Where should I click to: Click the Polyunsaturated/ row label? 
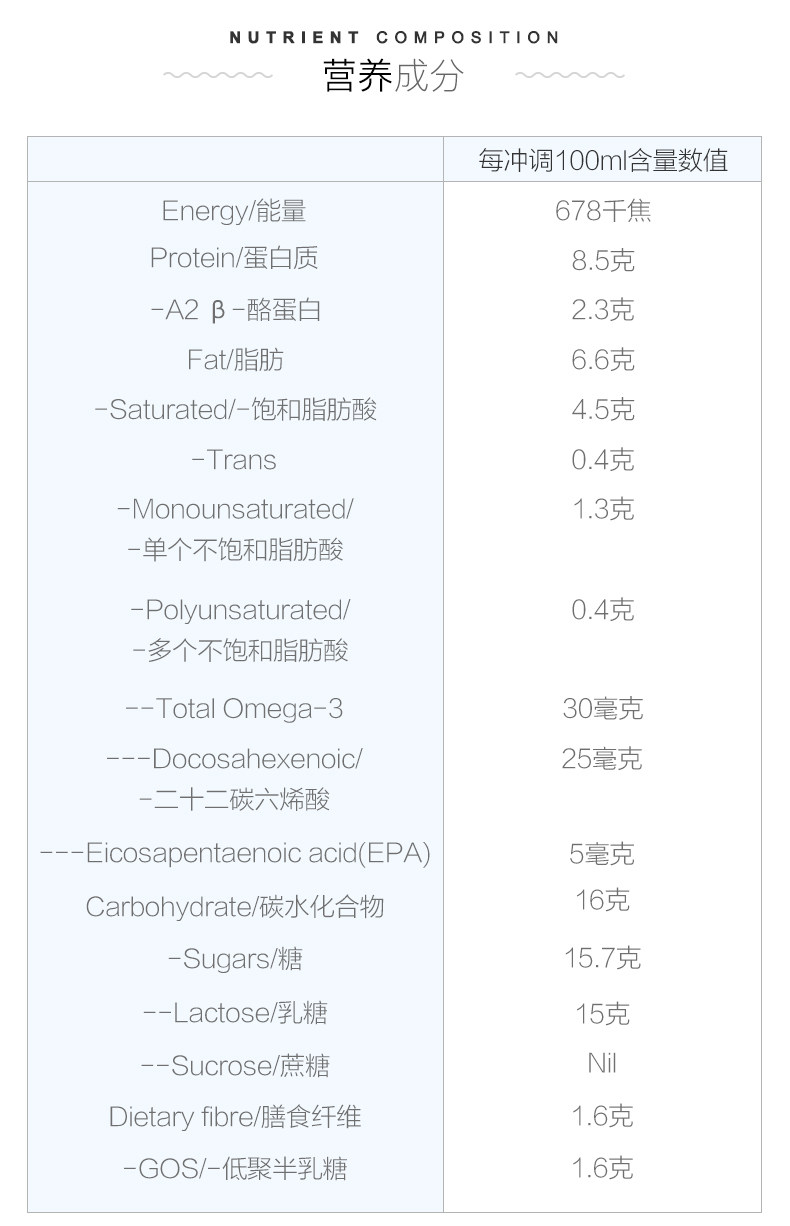(x=240, y=610)
